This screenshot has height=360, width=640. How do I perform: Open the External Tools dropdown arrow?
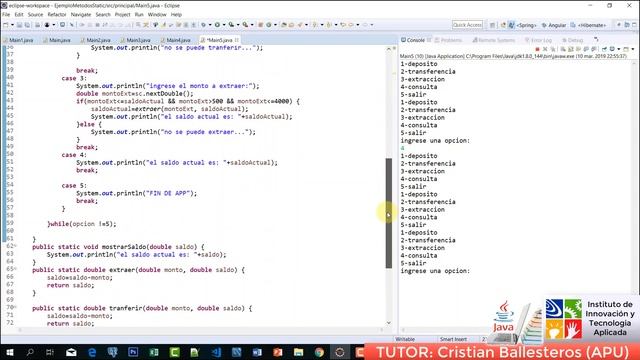coord(252,25)
